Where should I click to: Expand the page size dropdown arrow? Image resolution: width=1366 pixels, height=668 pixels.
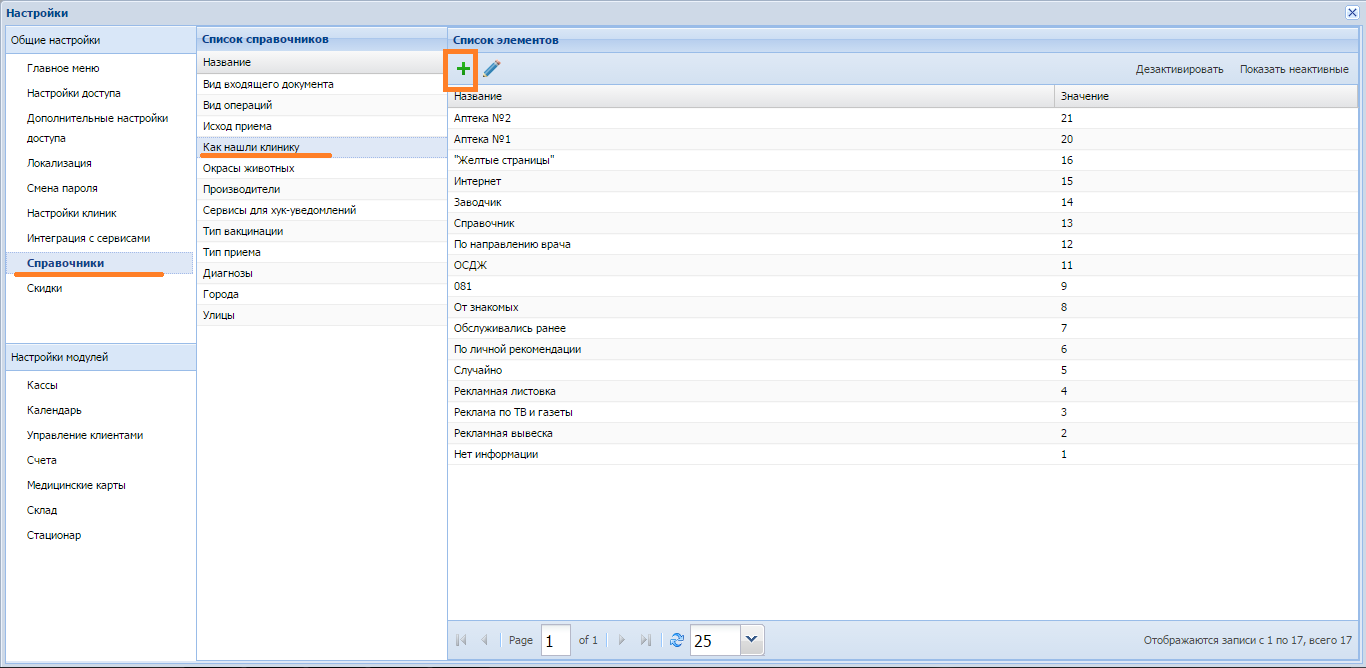click(752, 640)
